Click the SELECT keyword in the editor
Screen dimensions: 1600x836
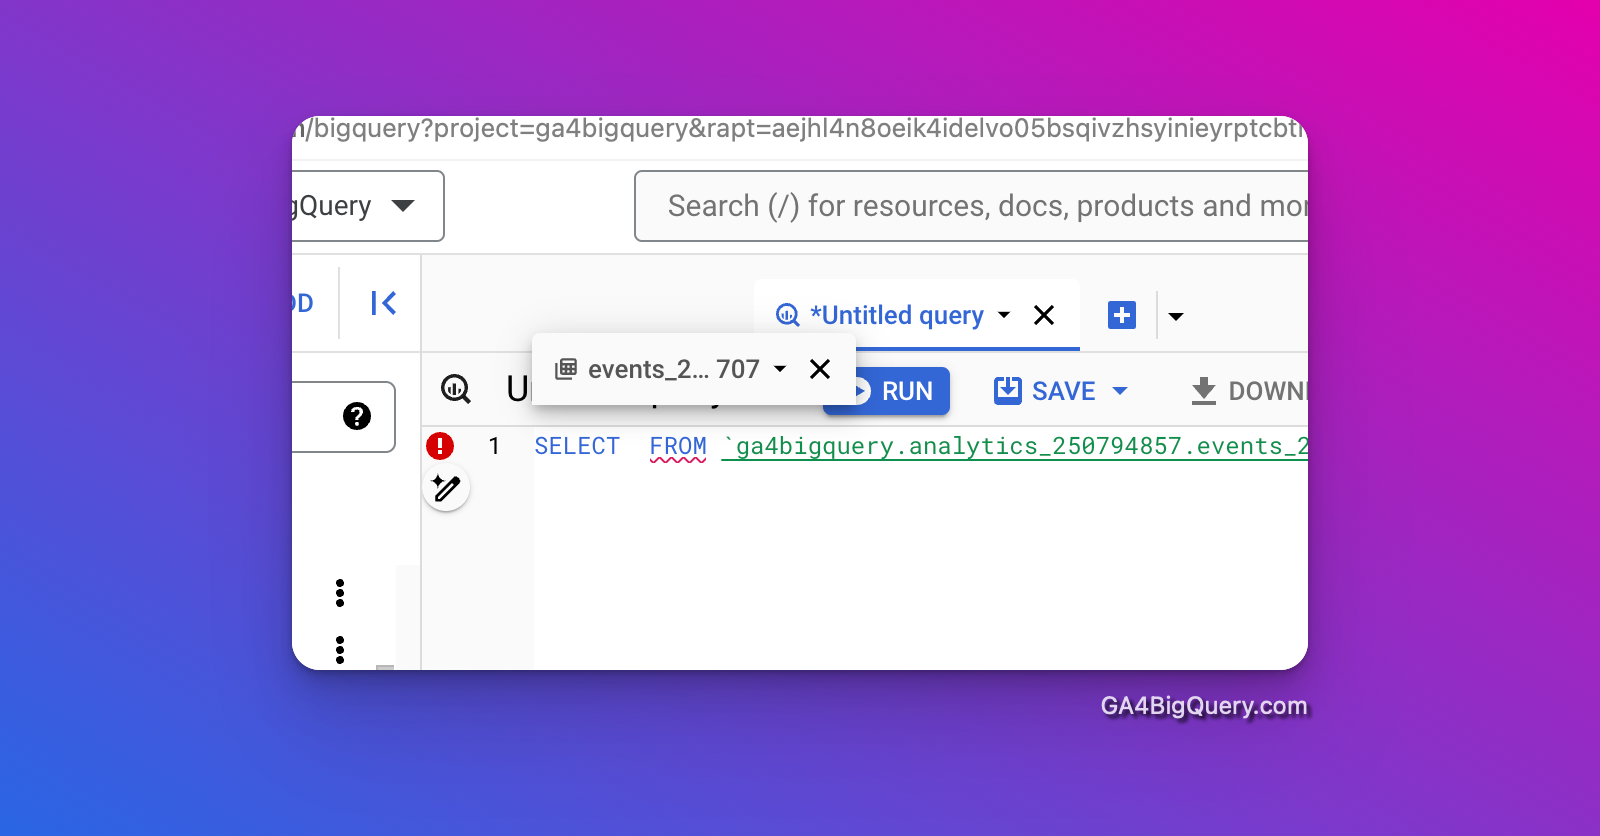(577, 446)
